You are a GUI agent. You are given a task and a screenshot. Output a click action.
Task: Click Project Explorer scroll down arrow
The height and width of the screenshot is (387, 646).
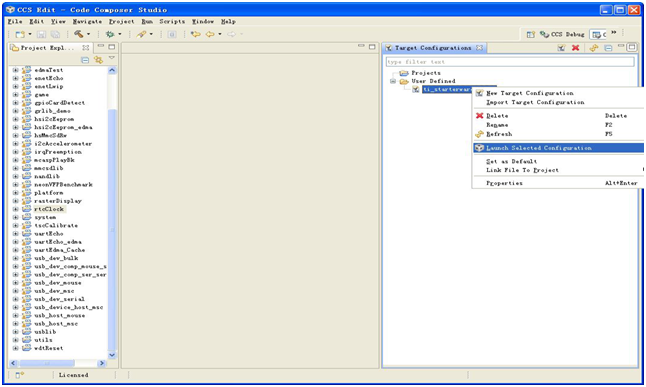[x=112, y=355]
